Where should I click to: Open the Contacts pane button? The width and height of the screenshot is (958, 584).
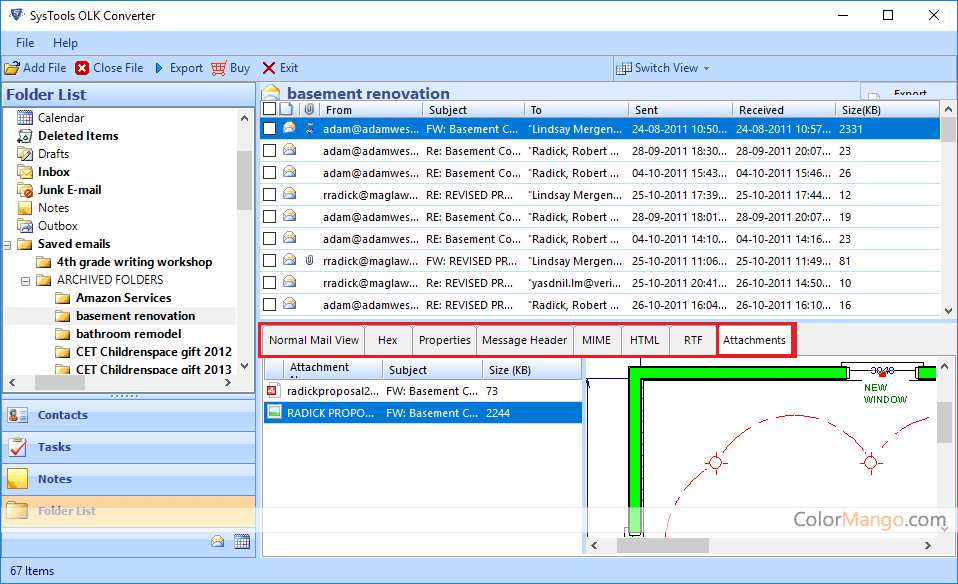click(62, 415)
